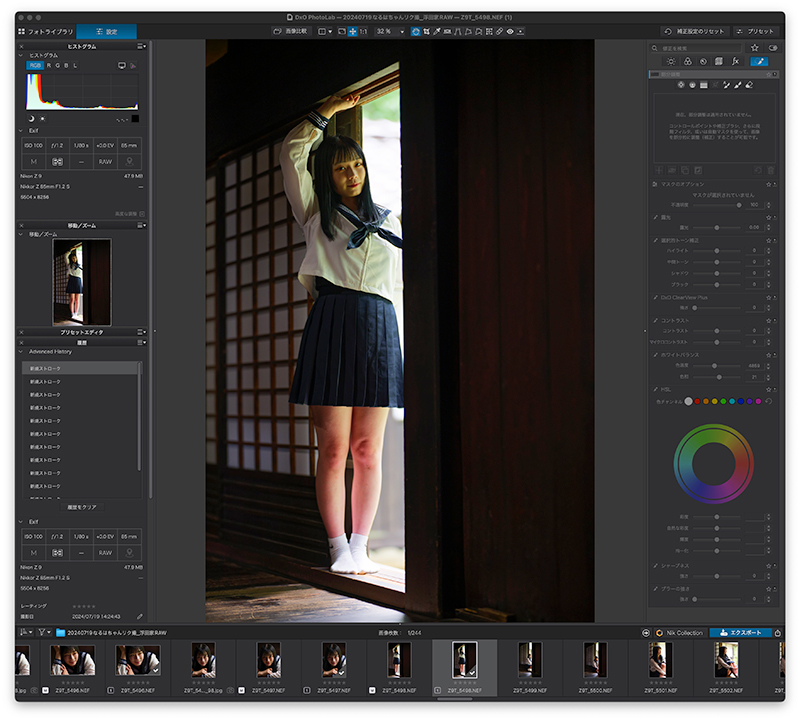Click the correction search field
800x720 pixels.
point(696,48)
